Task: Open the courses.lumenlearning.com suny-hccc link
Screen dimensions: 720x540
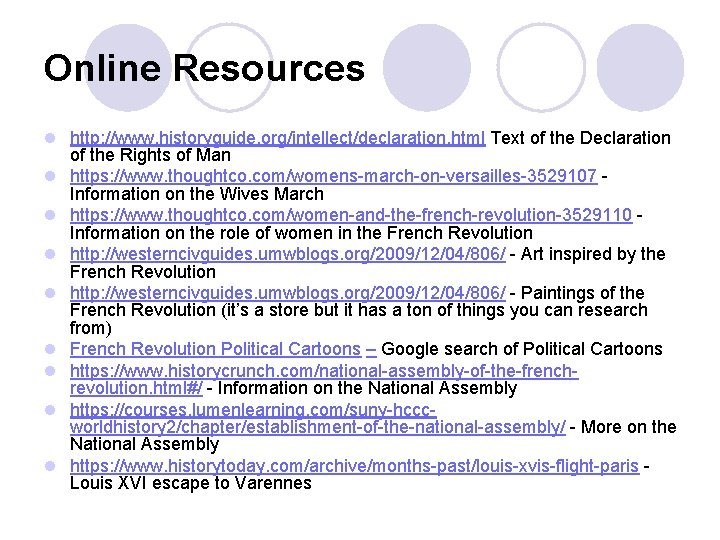Action: pyautogui.click(x=318, y=419)
